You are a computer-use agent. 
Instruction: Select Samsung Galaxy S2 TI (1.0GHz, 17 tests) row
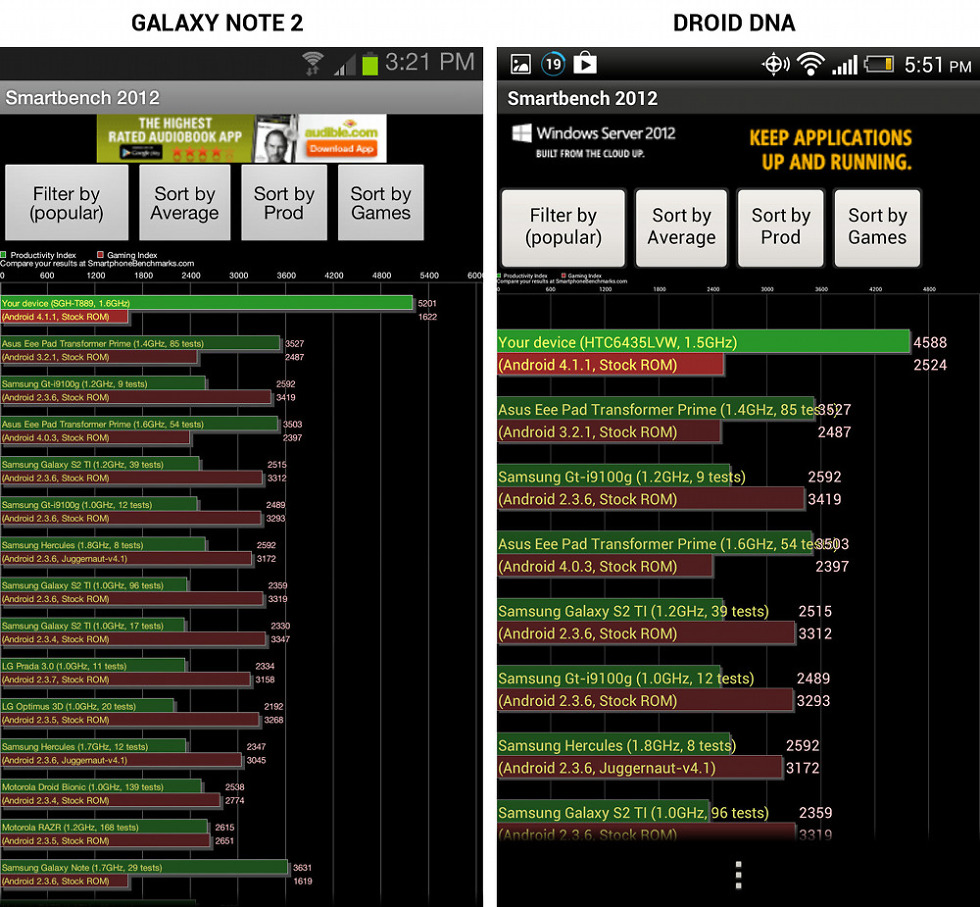(x=133, y=633)
